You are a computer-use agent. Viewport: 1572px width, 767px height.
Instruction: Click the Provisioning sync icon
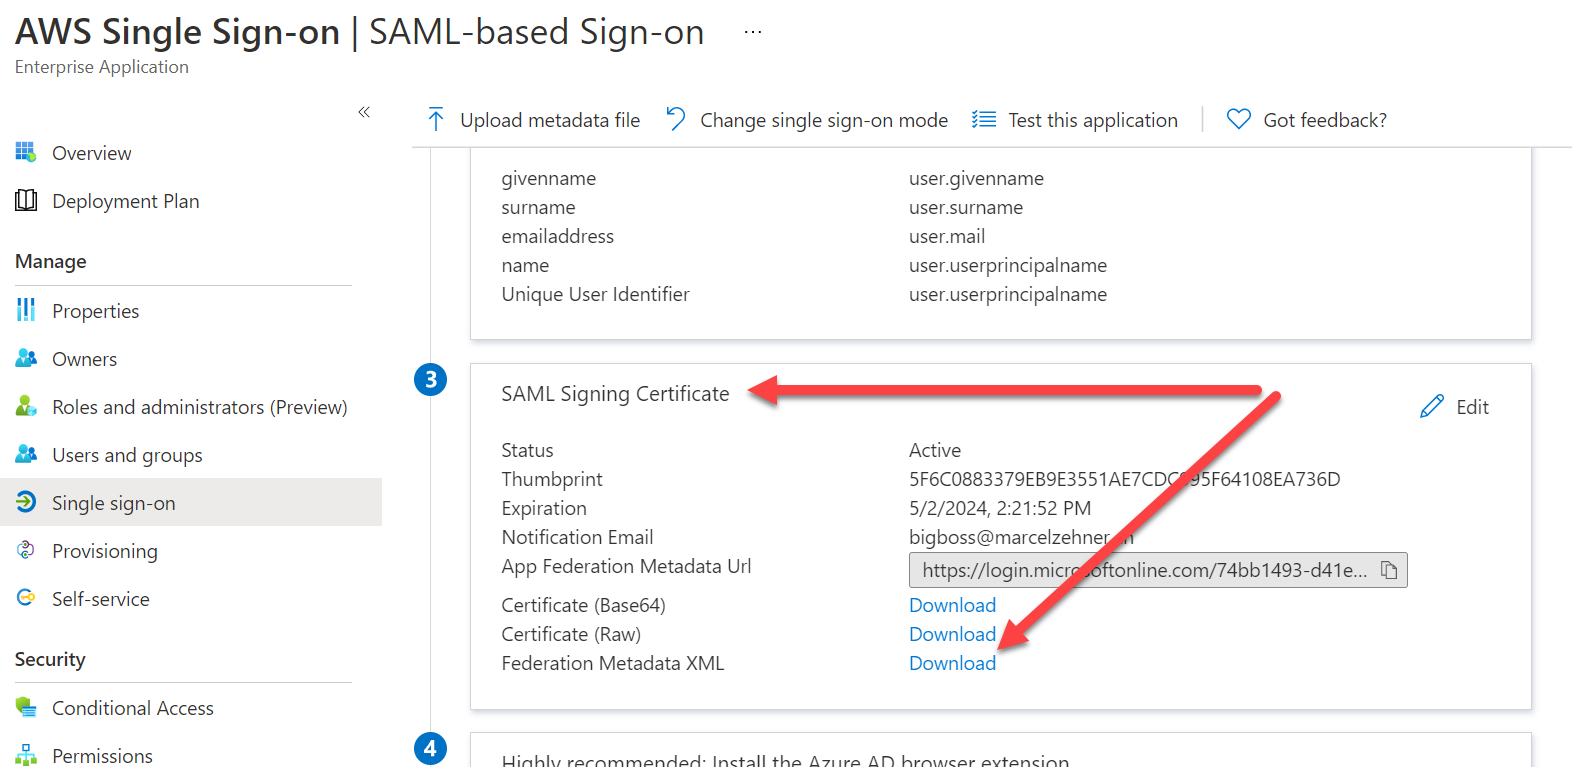pos(26,551)
